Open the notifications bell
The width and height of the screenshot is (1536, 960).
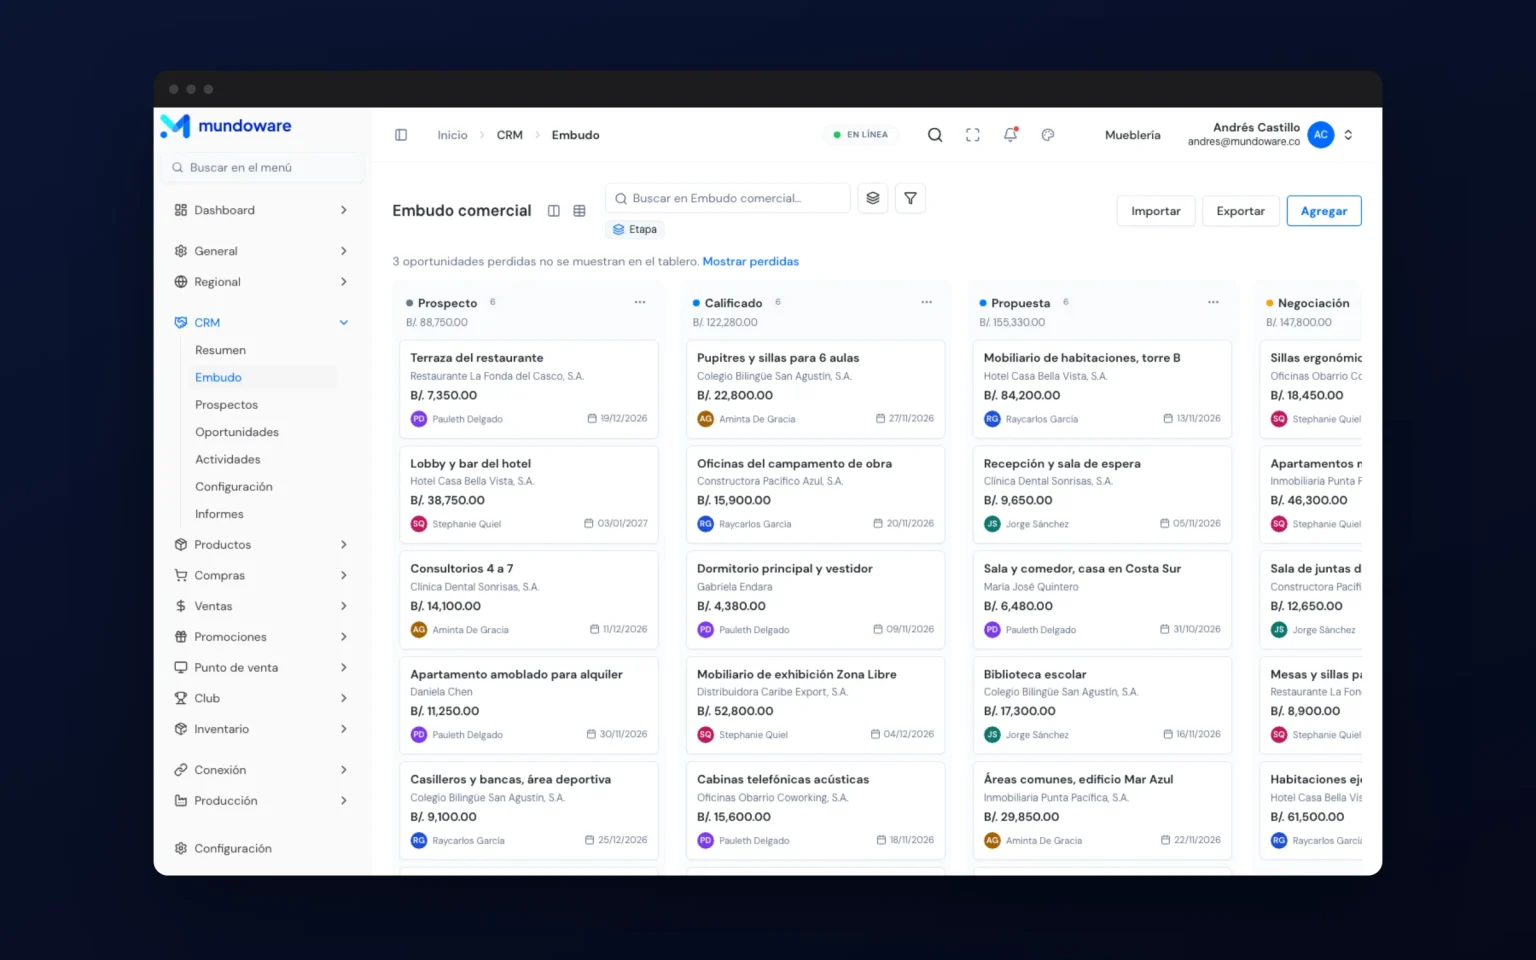point(1011,134)
